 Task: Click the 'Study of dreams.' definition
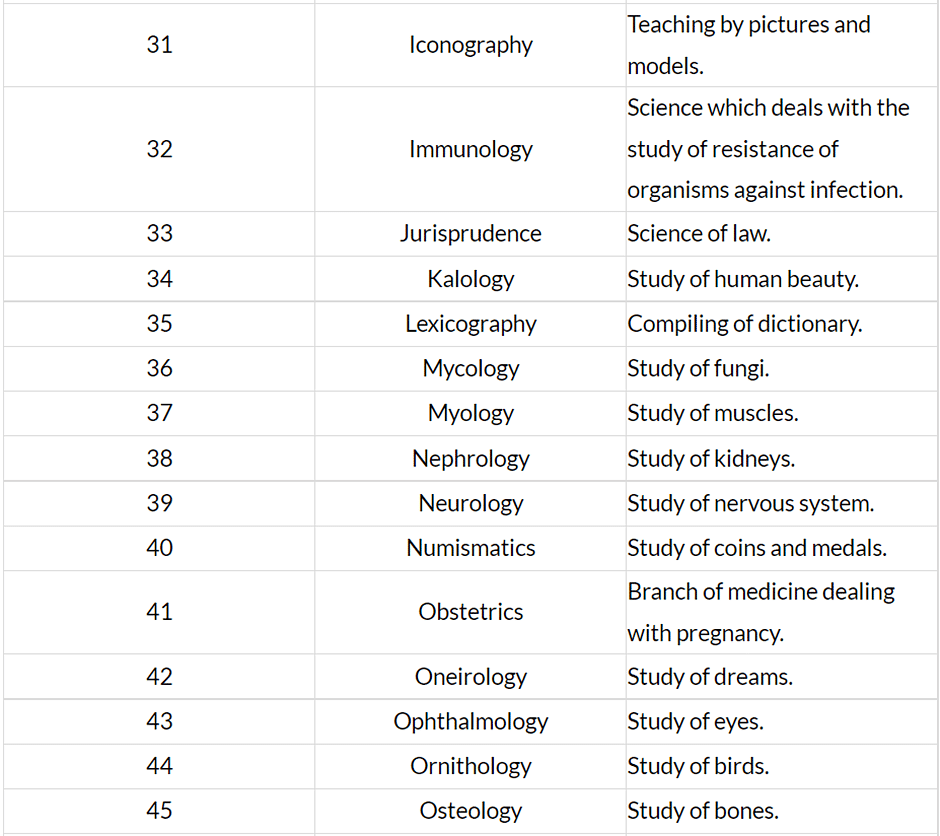tap(710, 677)
